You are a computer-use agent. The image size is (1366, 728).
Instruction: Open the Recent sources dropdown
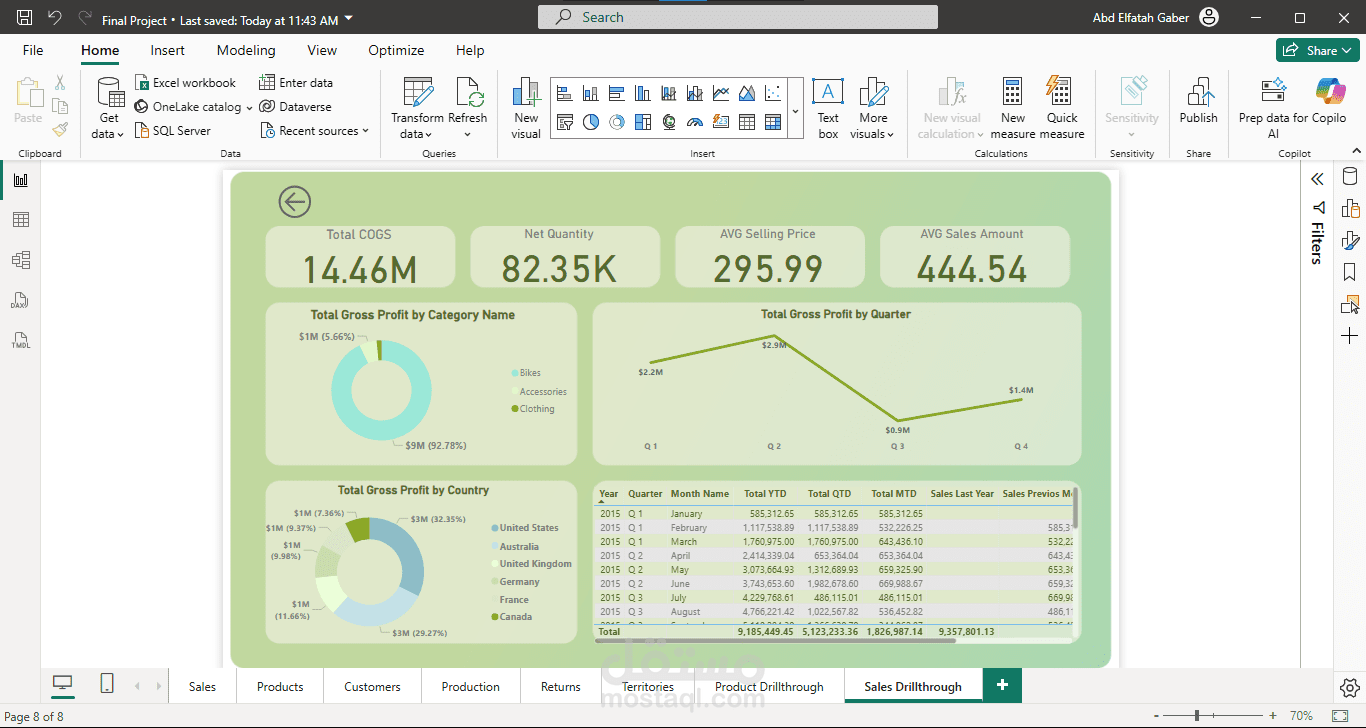coord(315,131)
